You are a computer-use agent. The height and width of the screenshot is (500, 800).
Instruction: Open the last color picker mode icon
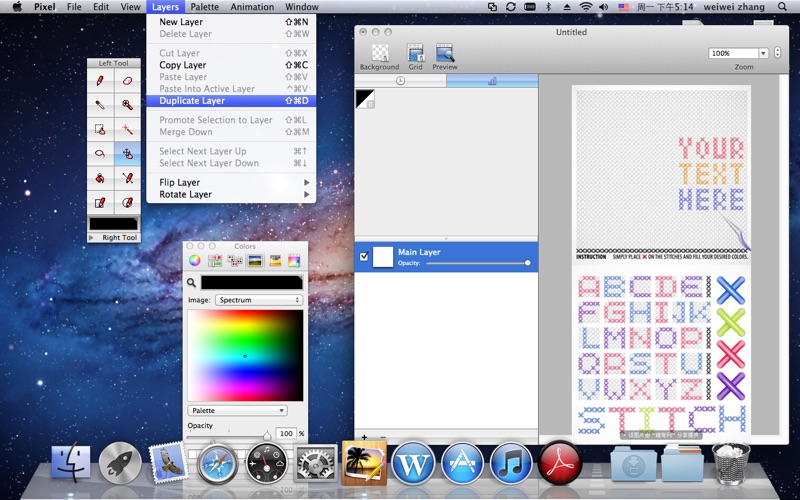point(294,261)
